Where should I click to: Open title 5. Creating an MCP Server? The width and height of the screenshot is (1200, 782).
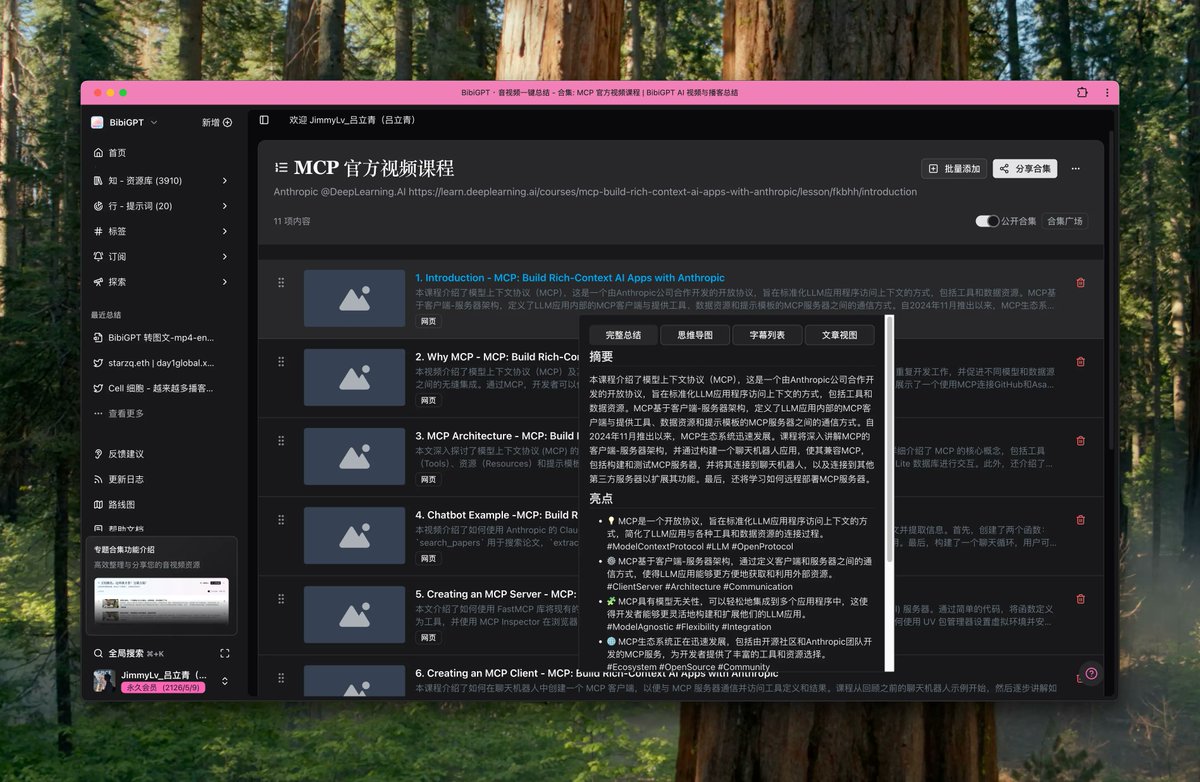(495, 594)
